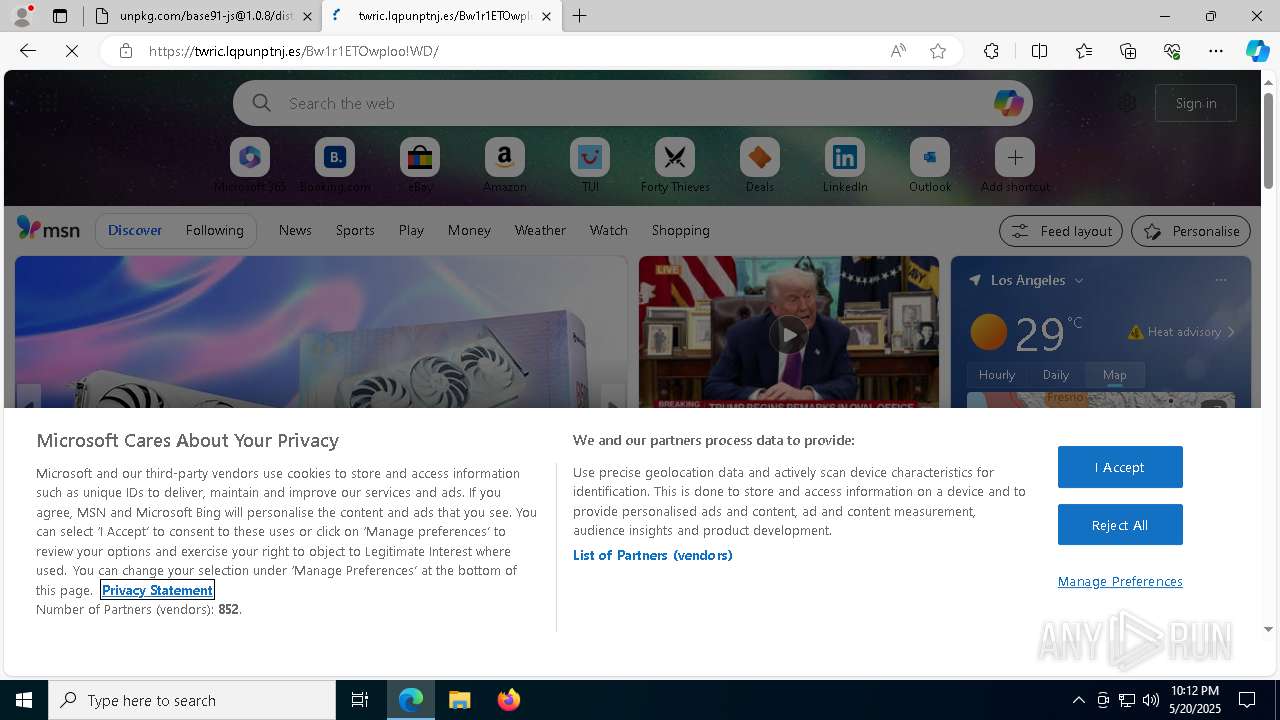This screenshot has height=720, width=1280.
Task: Show hidden system tray icons
Action: (x=1078, y=700)
